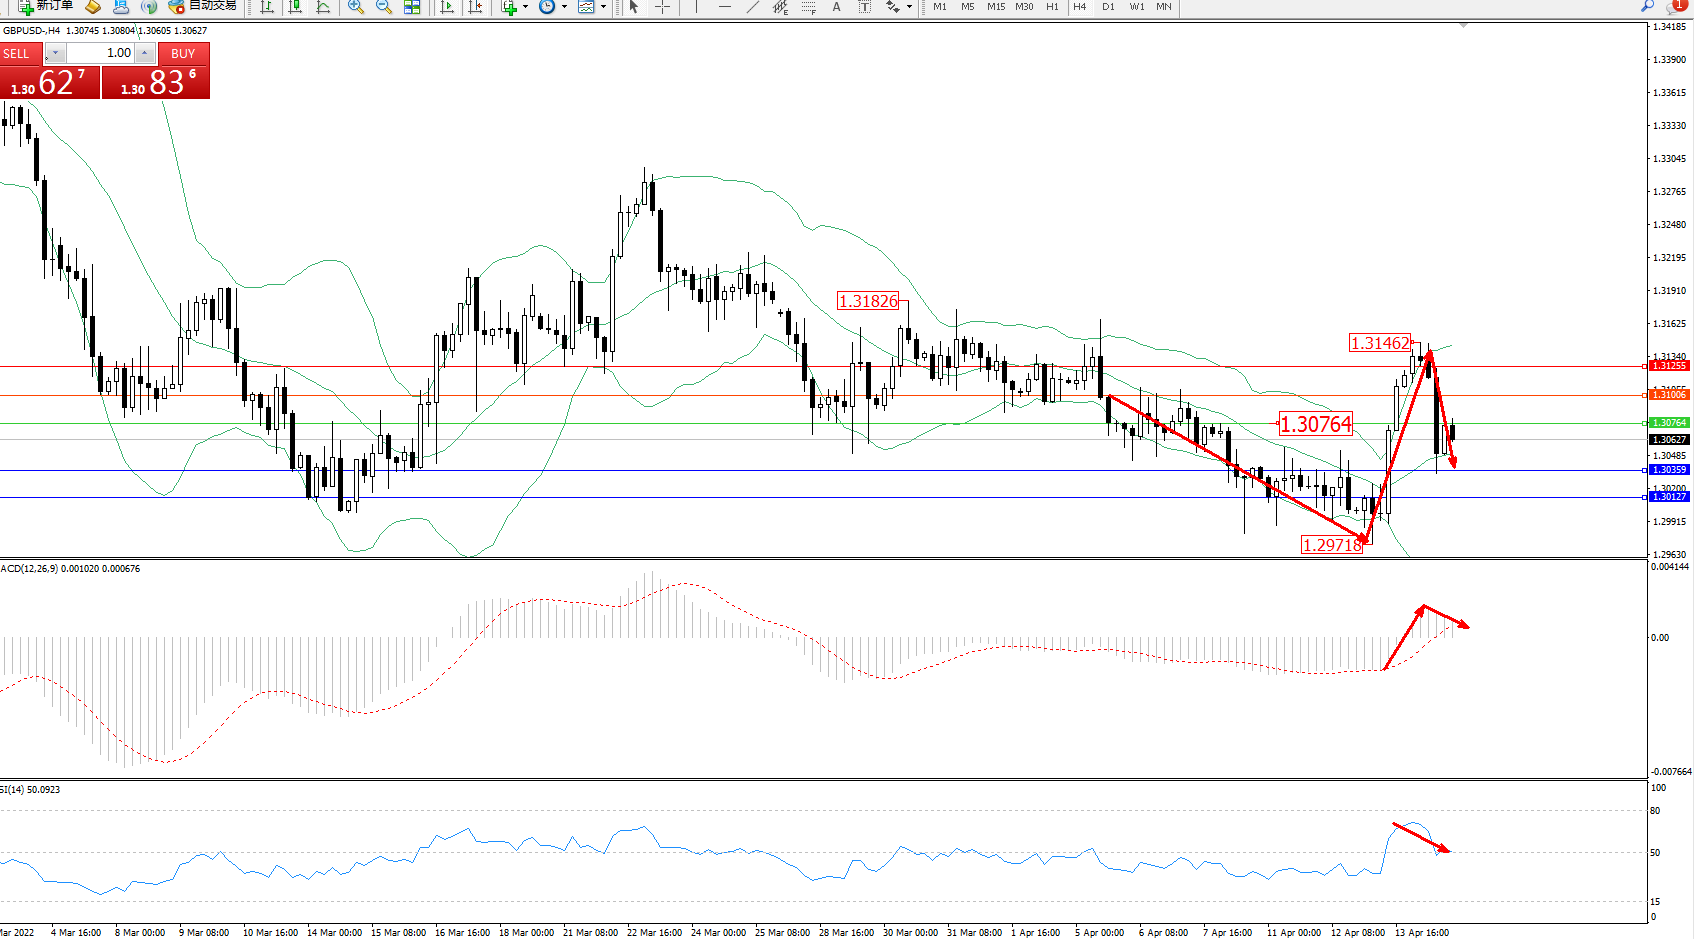Click the zoom out magnifier icon
Viewport: 1694px width, 939px height.
(383, 7)
